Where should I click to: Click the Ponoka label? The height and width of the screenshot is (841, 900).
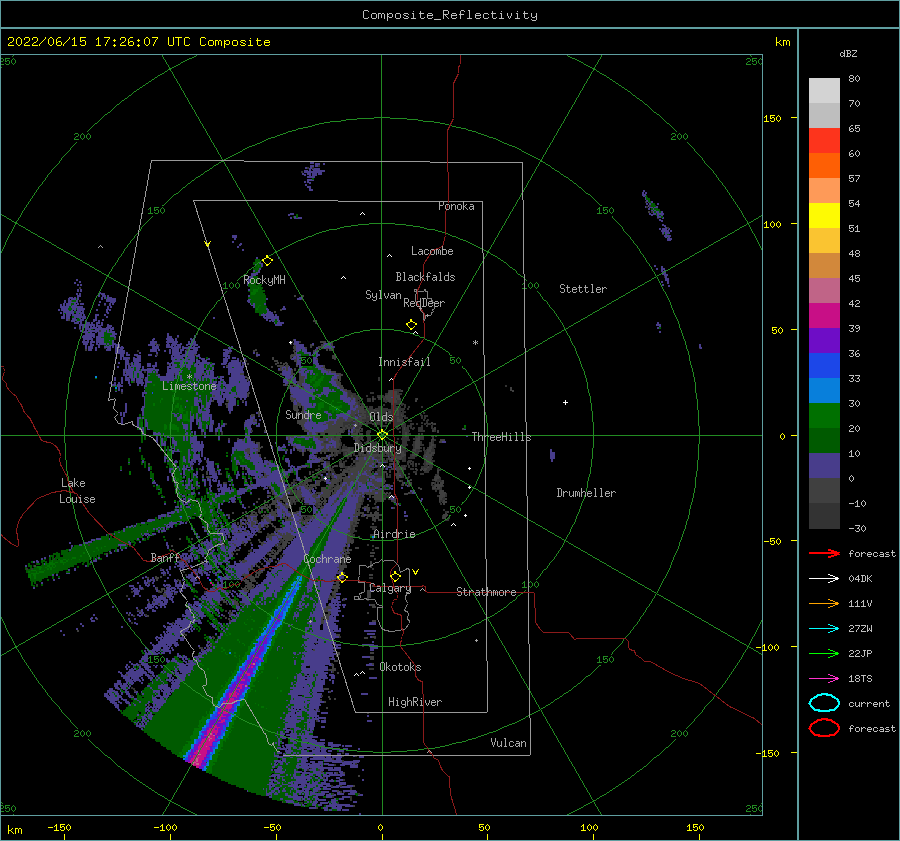tap(456, 206)
